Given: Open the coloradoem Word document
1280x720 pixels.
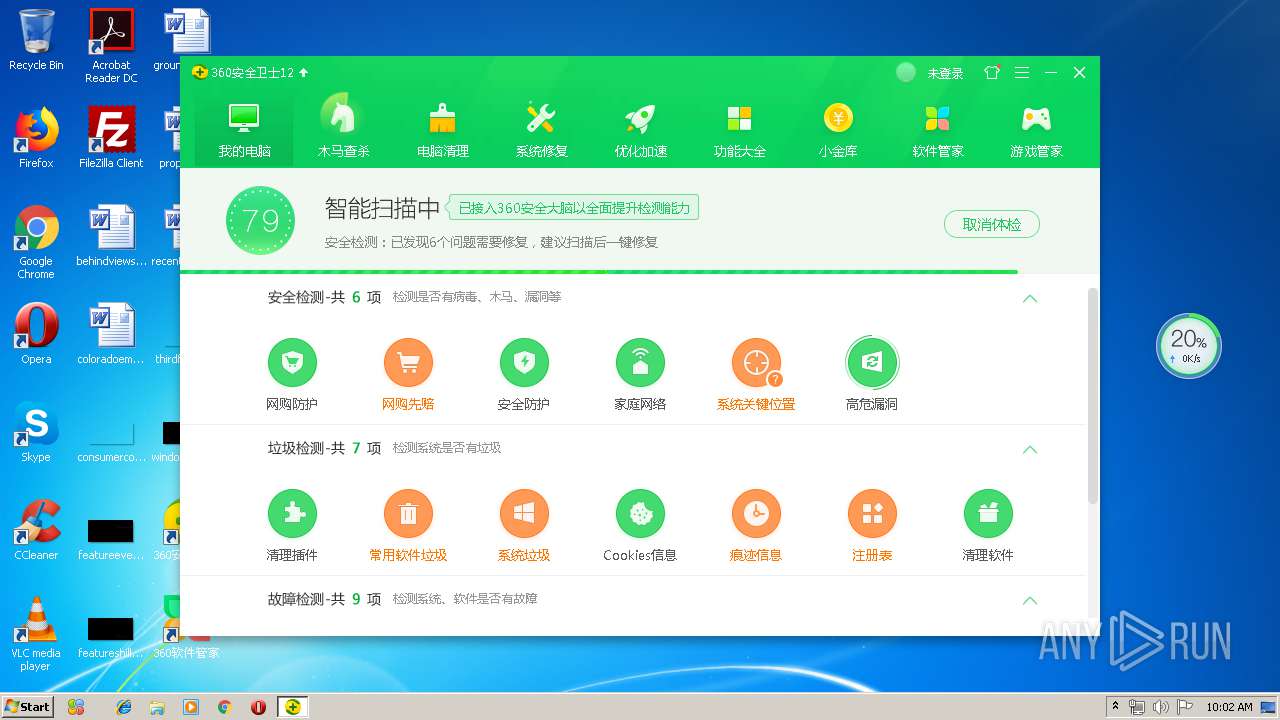Looking at the screenshot, I should tap(111, 334).
